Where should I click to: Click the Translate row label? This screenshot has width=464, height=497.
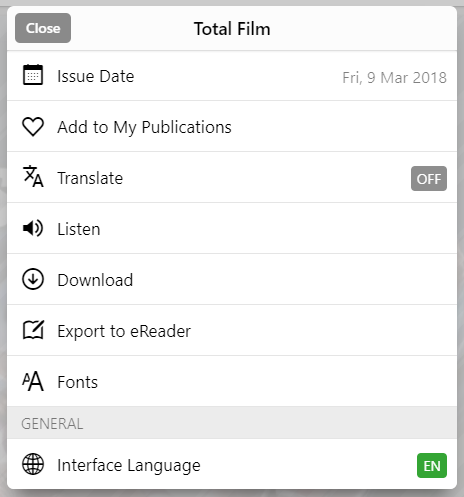pos(90,178)
